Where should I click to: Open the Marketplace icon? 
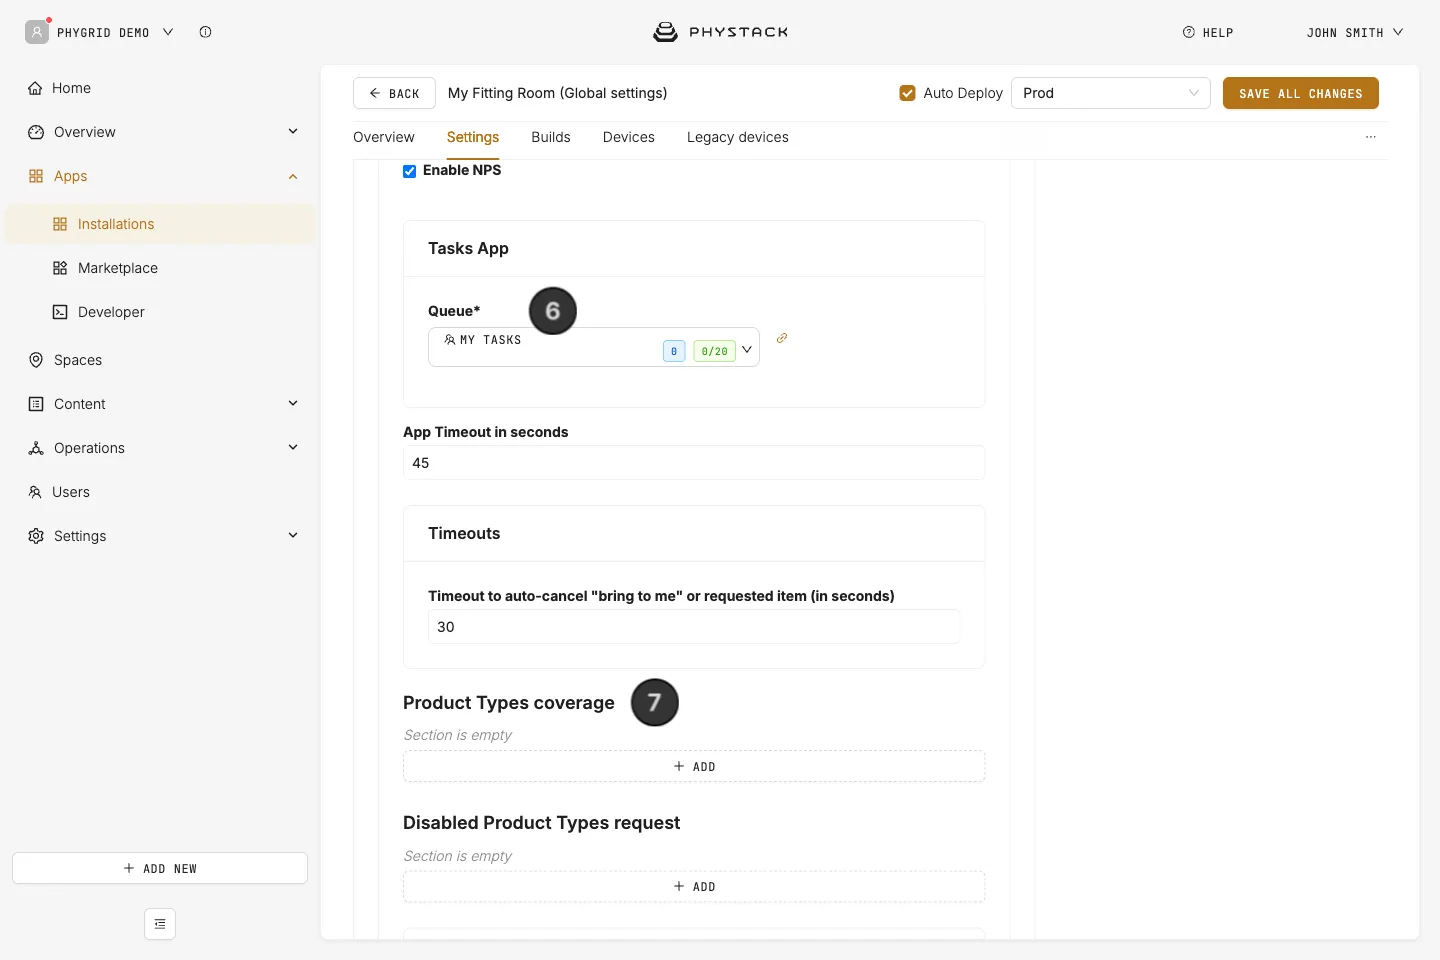(60, 268)
